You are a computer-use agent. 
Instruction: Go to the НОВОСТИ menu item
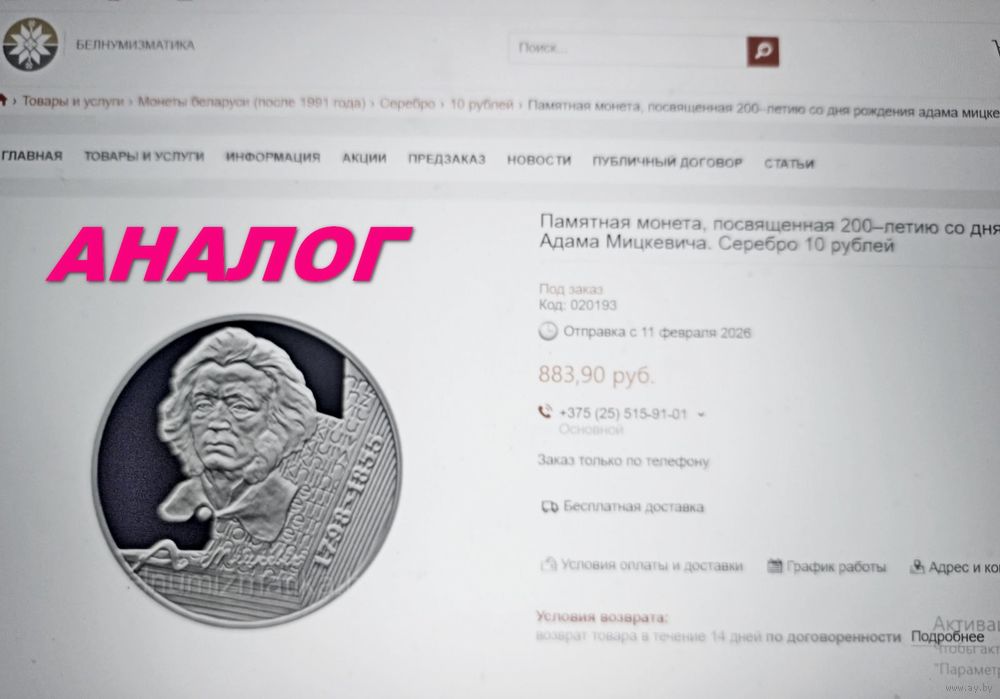539,160
